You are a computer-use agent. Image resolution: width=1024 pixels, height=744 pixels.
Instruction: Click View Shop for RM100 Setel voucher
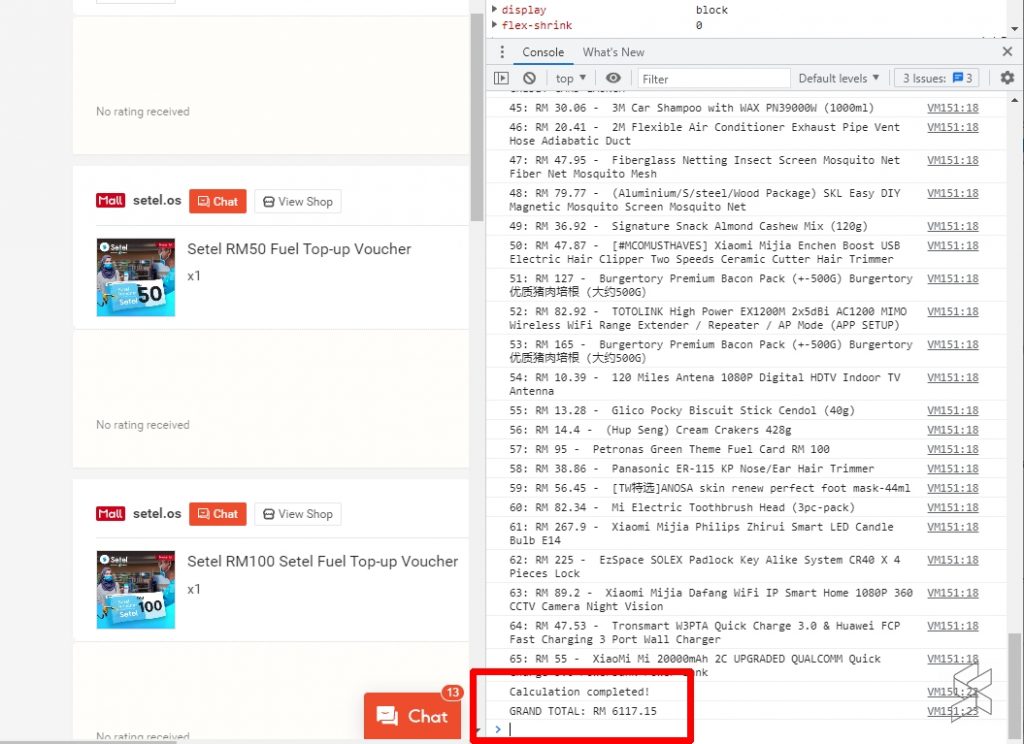pos(297,514)
